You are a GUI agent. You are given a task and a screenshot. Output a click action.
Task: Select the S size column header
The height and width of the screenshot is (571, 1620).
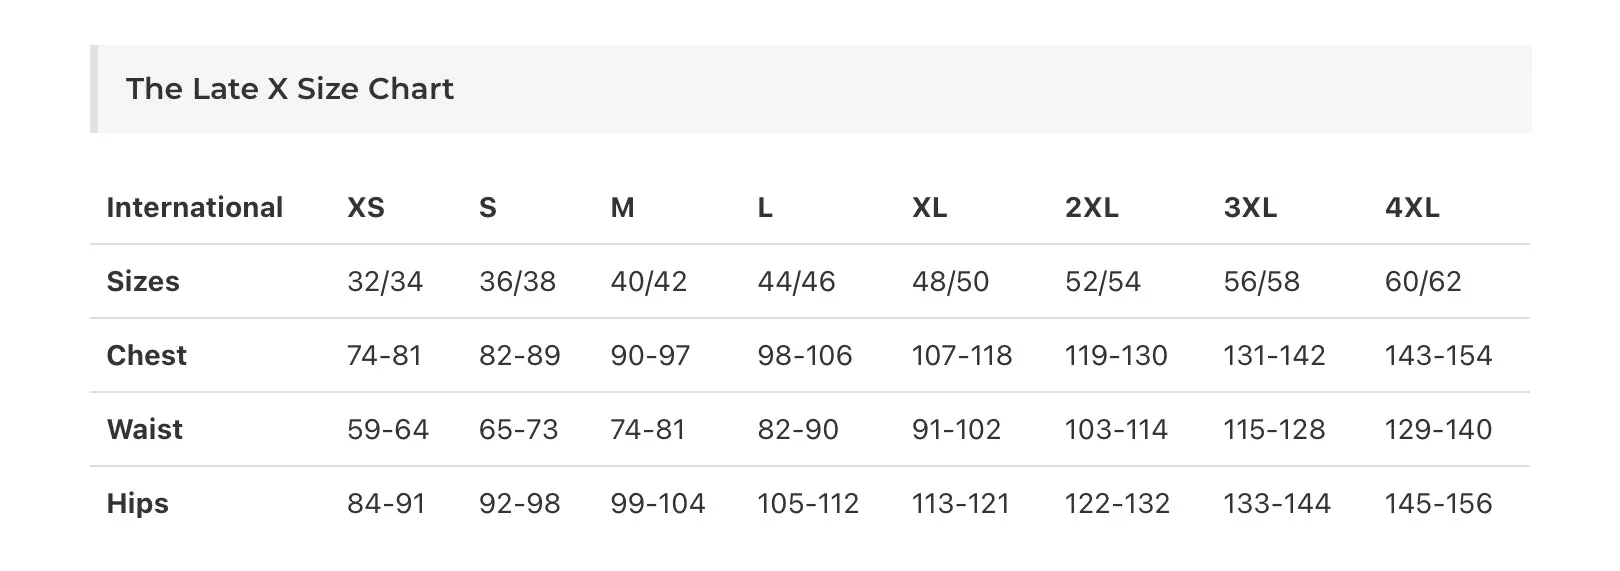(x=488, y=208)
